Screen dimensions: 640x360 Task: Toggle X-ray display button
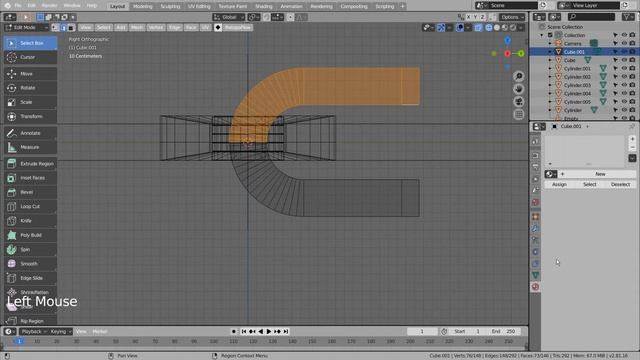[478, 27]
